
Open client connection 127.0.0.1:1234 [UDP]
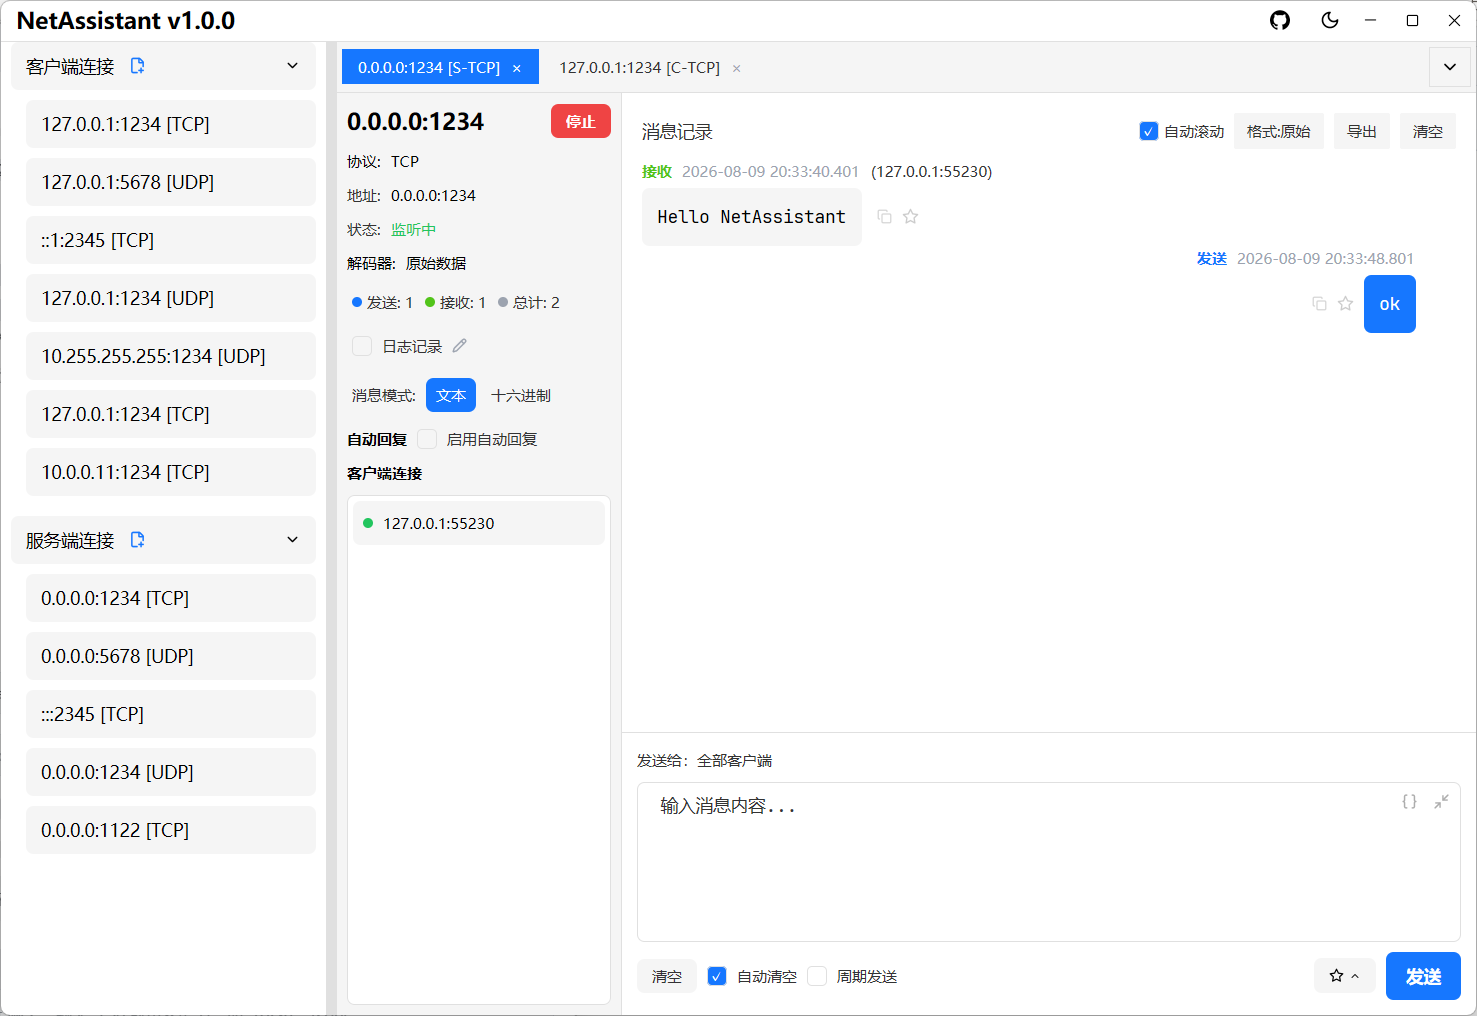pyautogui.click(x=171, y=298)
